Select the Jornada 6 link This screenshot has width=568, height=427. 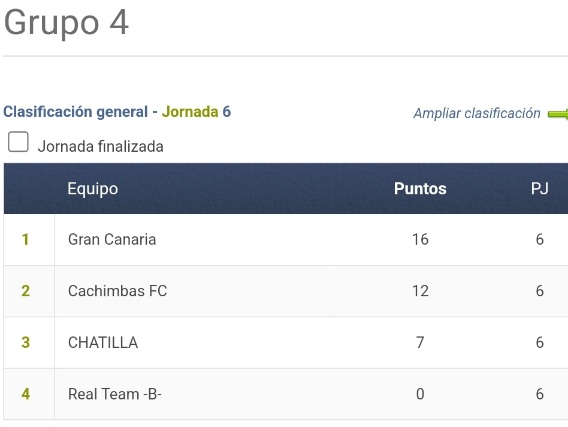196,112
